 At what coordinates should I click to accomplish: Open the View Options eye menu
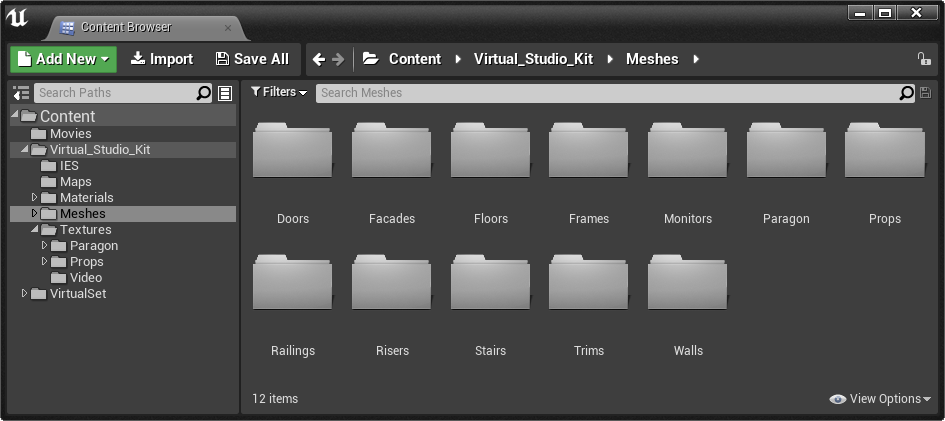tap(880, 399)
